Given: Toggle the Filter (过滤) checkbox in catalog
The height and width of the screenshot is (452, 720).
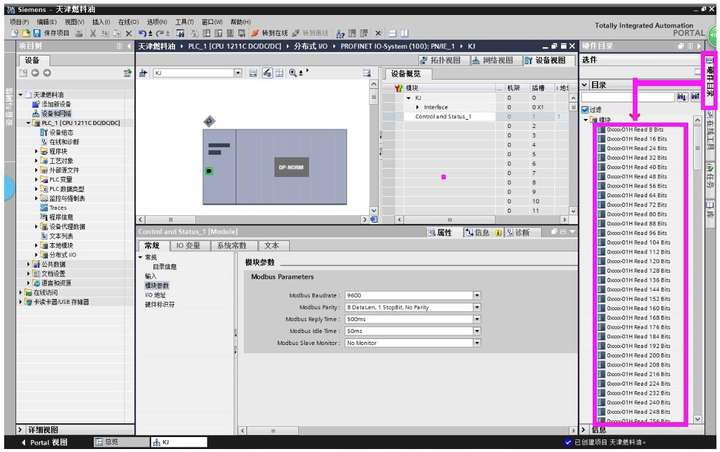Looking at the screenshot, I should click(x=585, y=110).
